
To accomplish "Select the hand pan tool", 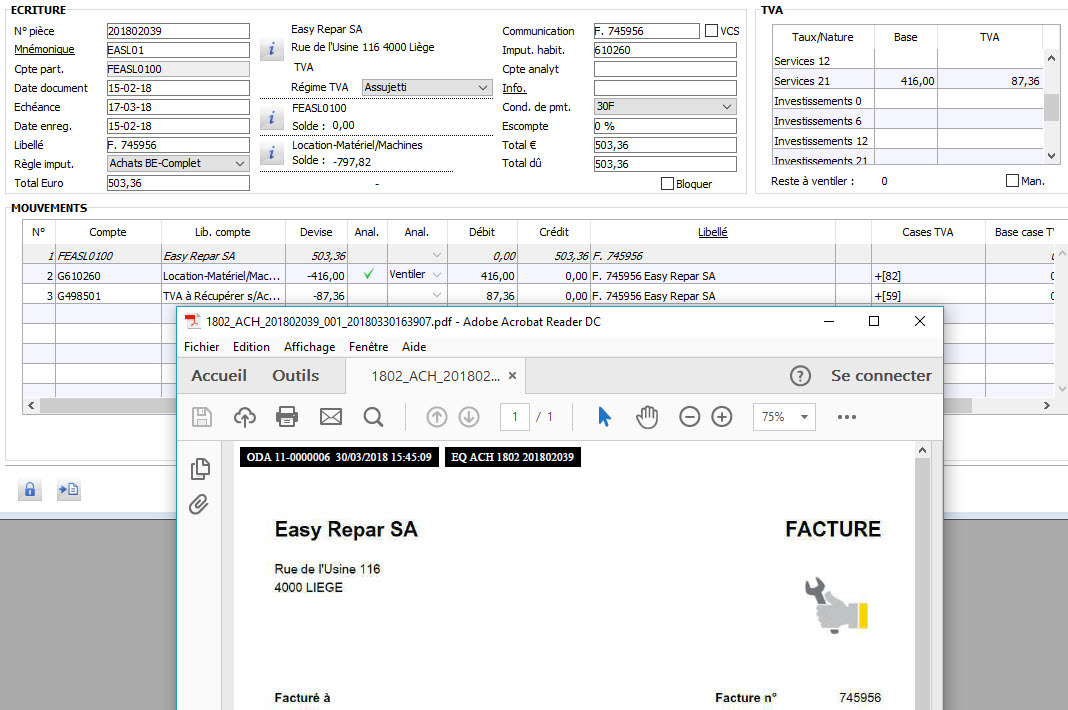I will pyautogui.click(x=647, y=417).
